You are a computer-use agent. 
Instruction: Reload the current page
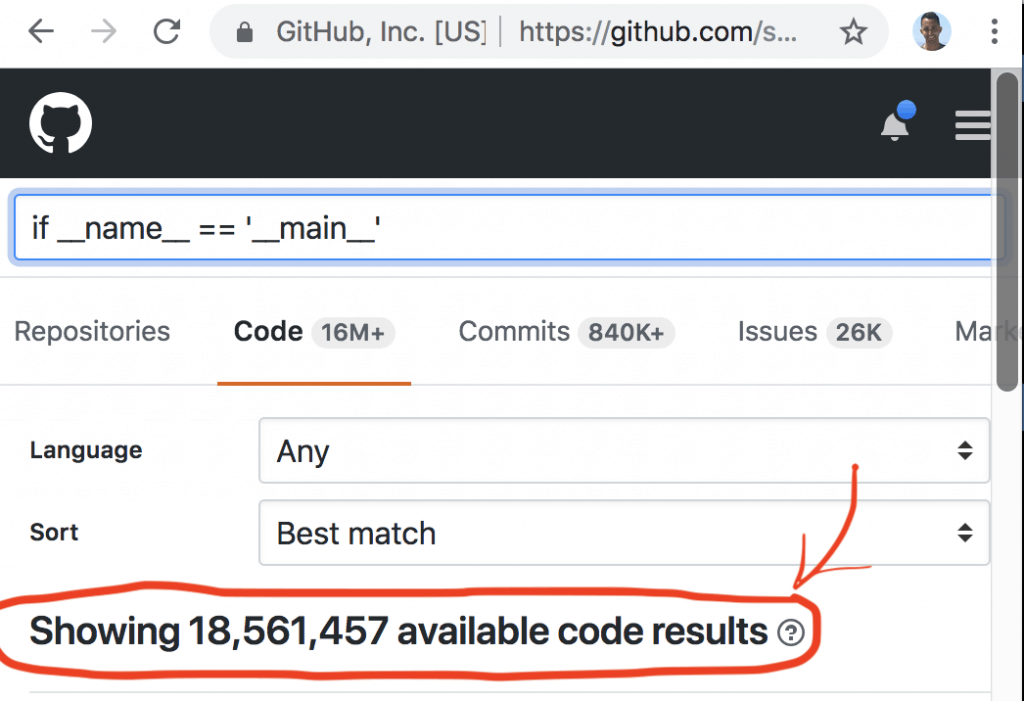pyautogui.click(x=166, y=32)
